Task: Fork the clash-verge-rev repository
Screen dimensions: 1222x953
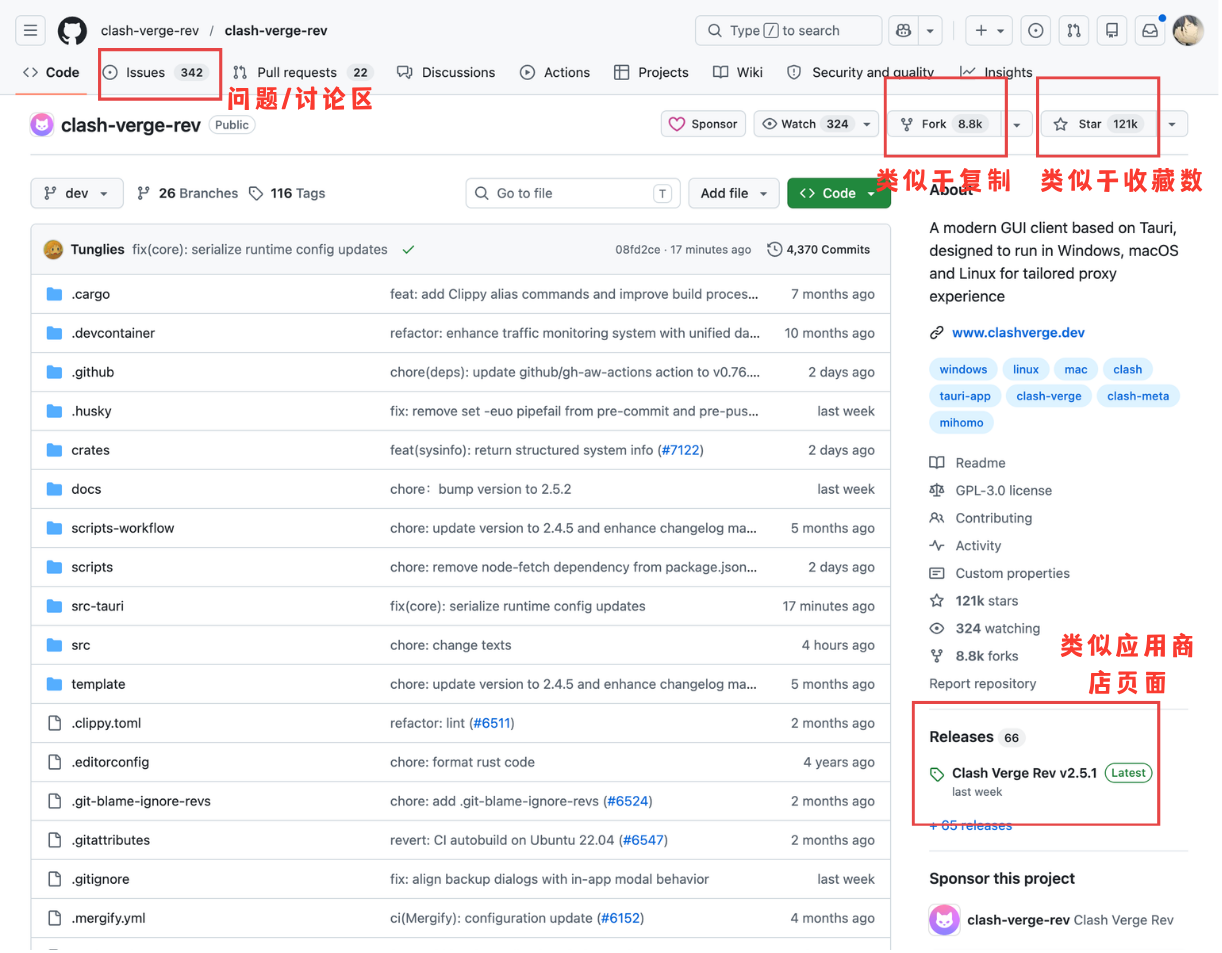Action: [943, 124]
